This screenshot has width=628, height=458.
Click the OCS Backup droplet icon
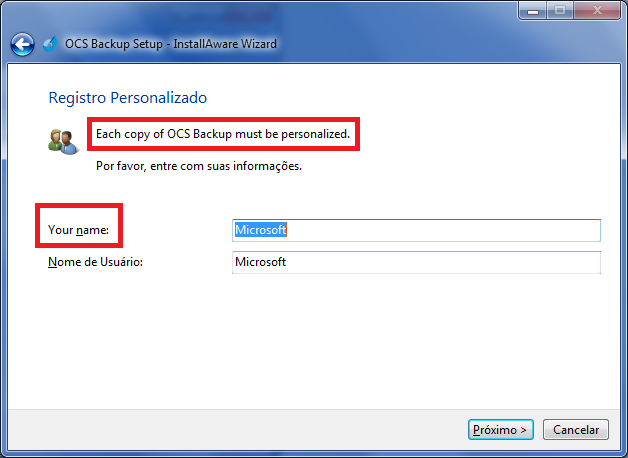(50, 44)
